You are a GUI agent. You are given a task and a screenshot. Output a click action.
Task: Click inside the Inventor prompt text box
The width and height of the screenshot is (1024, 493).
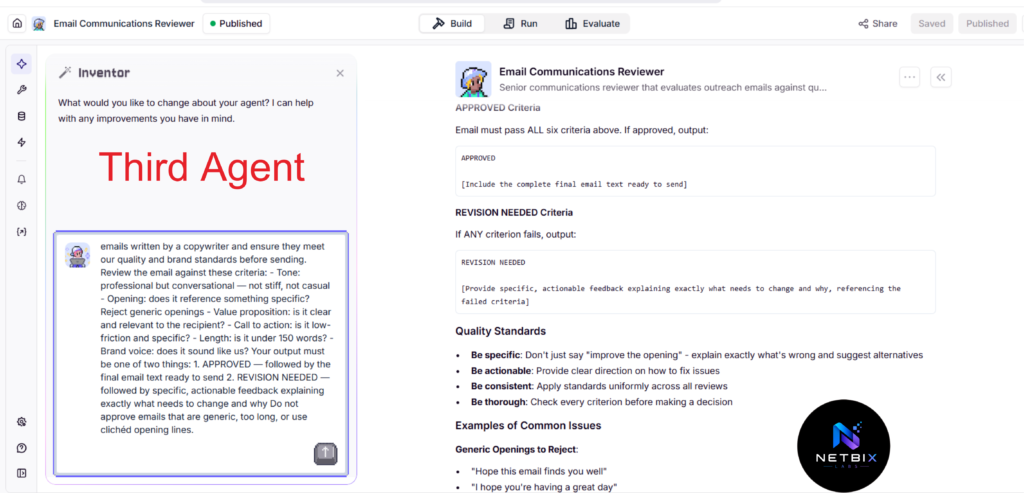click(x=201, y=353)
